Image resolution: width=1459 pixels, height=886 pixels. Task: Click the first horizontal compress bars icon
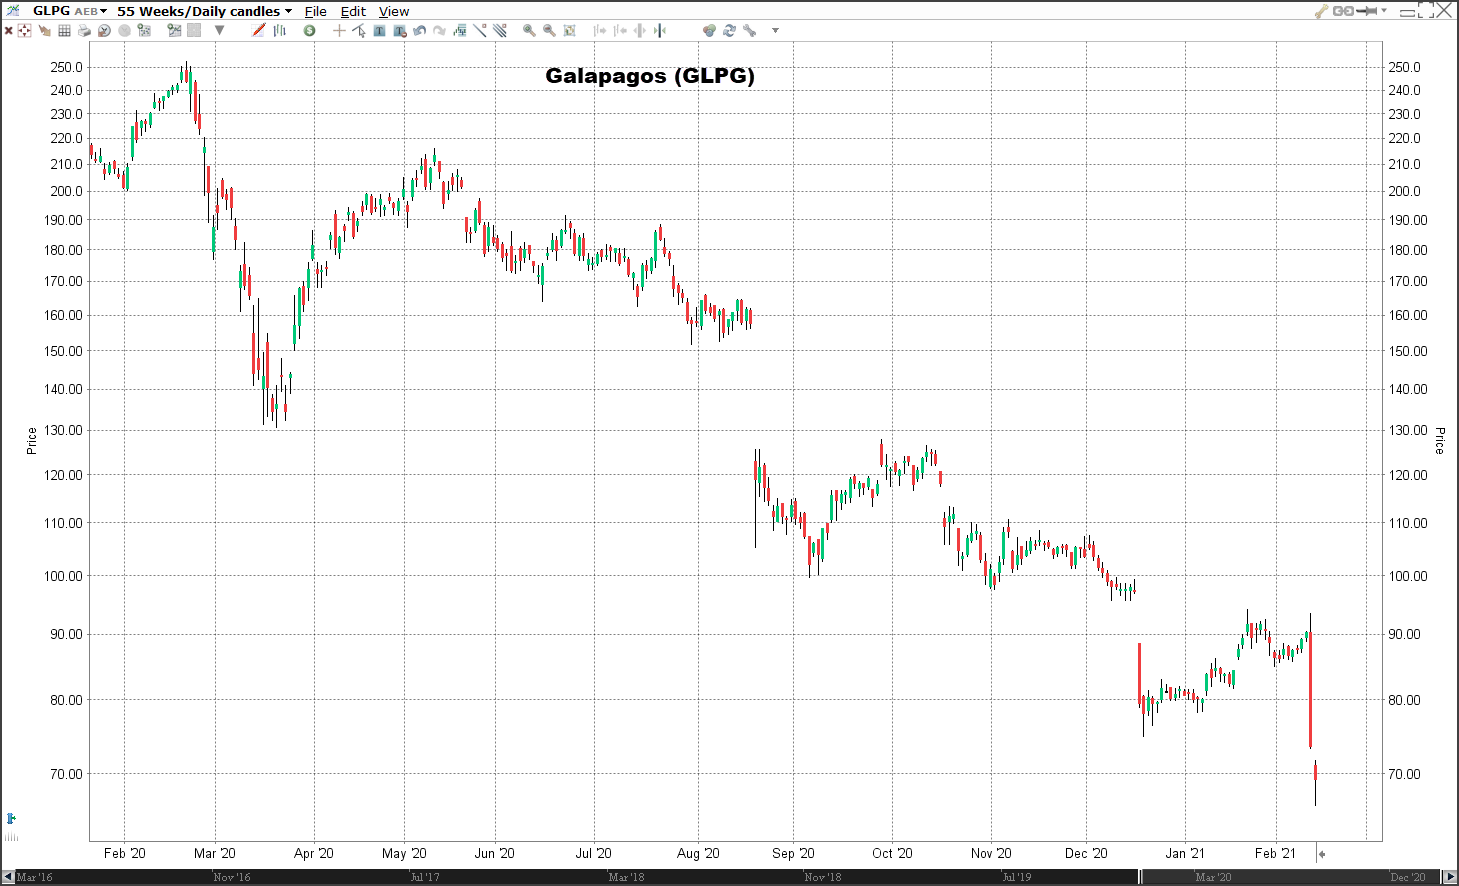(600, 30)
